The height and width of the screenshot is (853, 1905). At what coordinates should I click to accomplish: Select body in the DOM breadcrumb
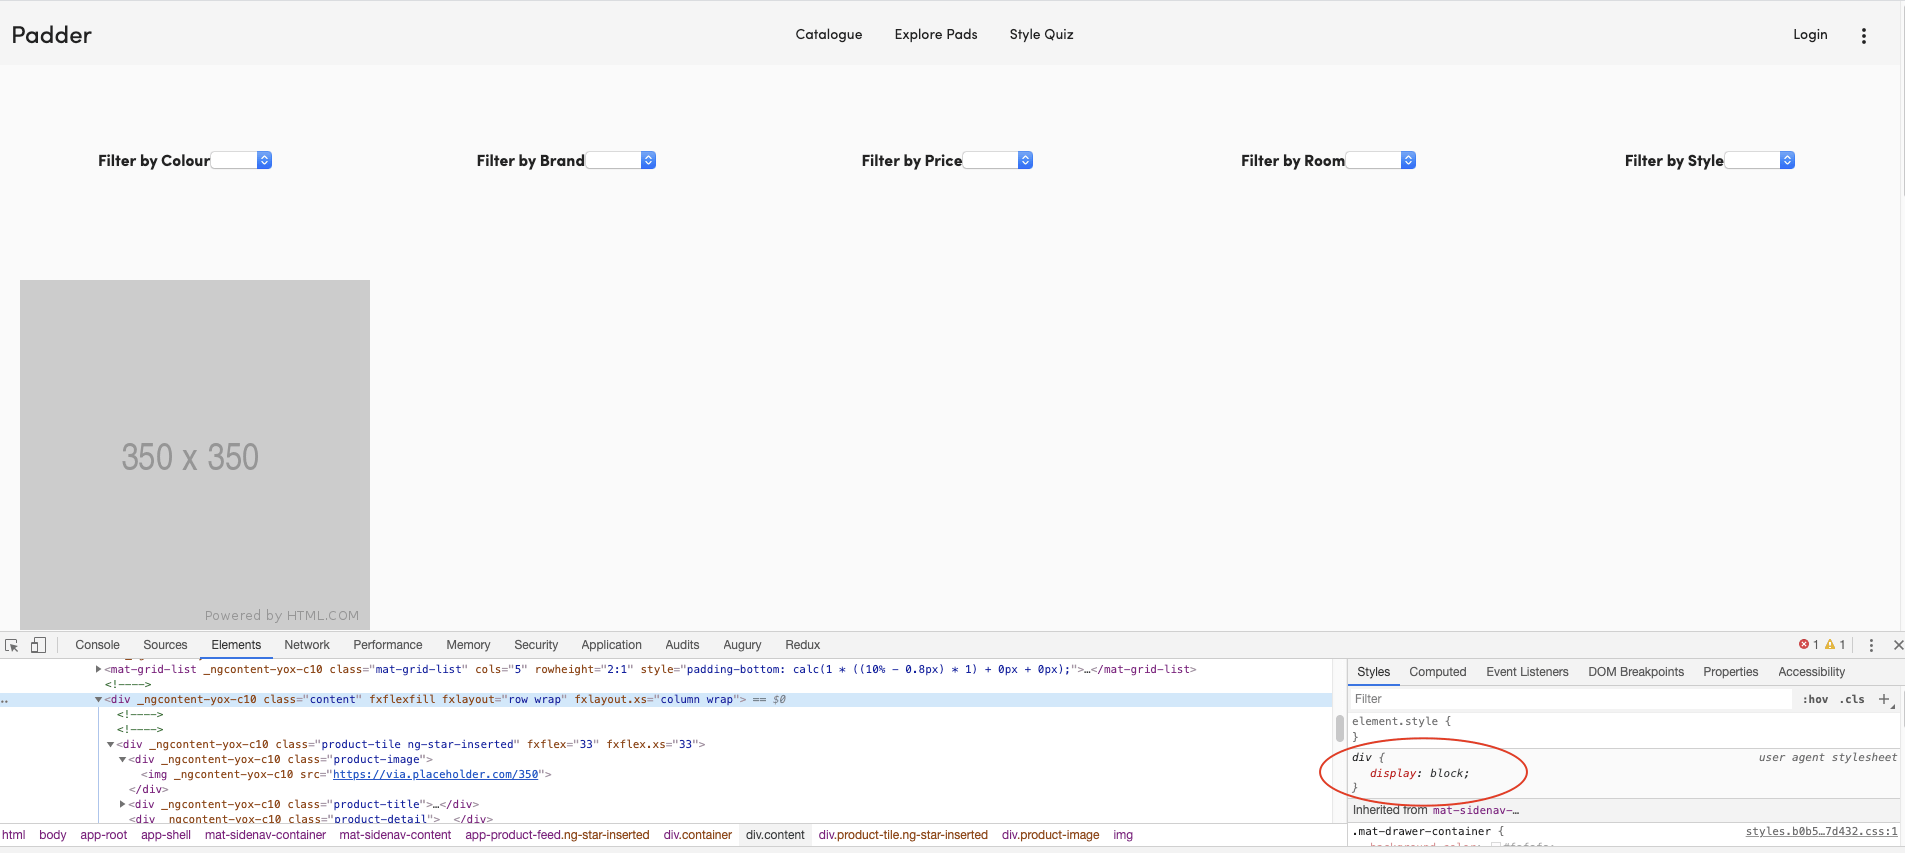click(x=53, y=835)
